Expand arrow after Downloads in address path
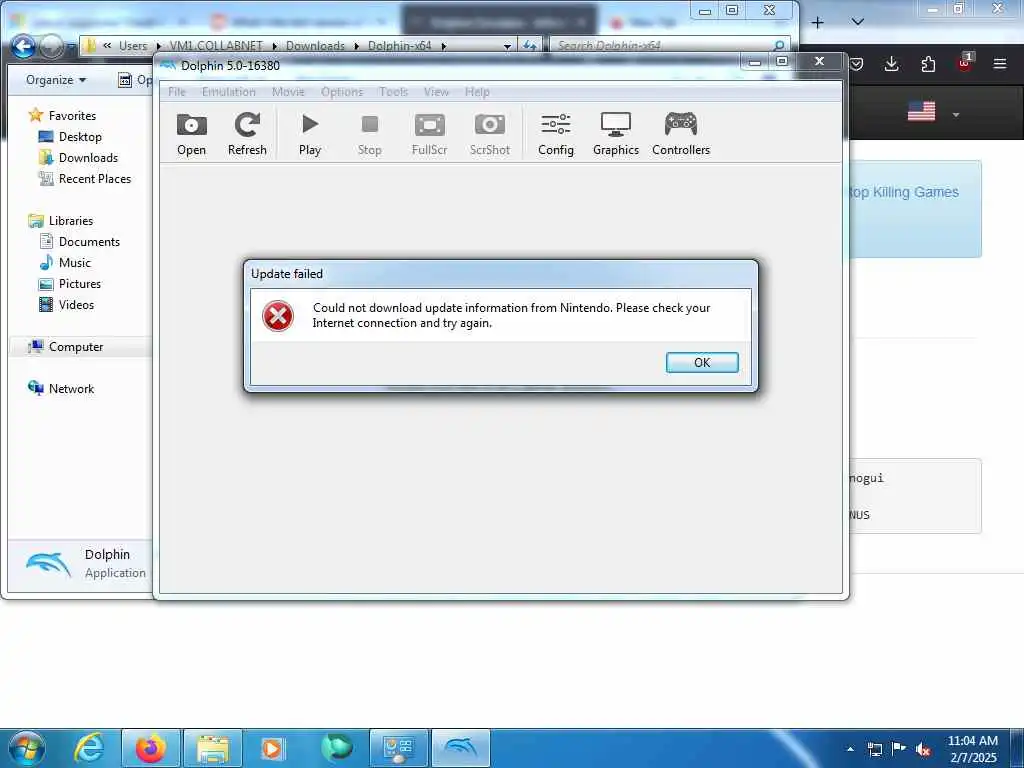This screenshot has width=1024, height=768. [357, 46]
